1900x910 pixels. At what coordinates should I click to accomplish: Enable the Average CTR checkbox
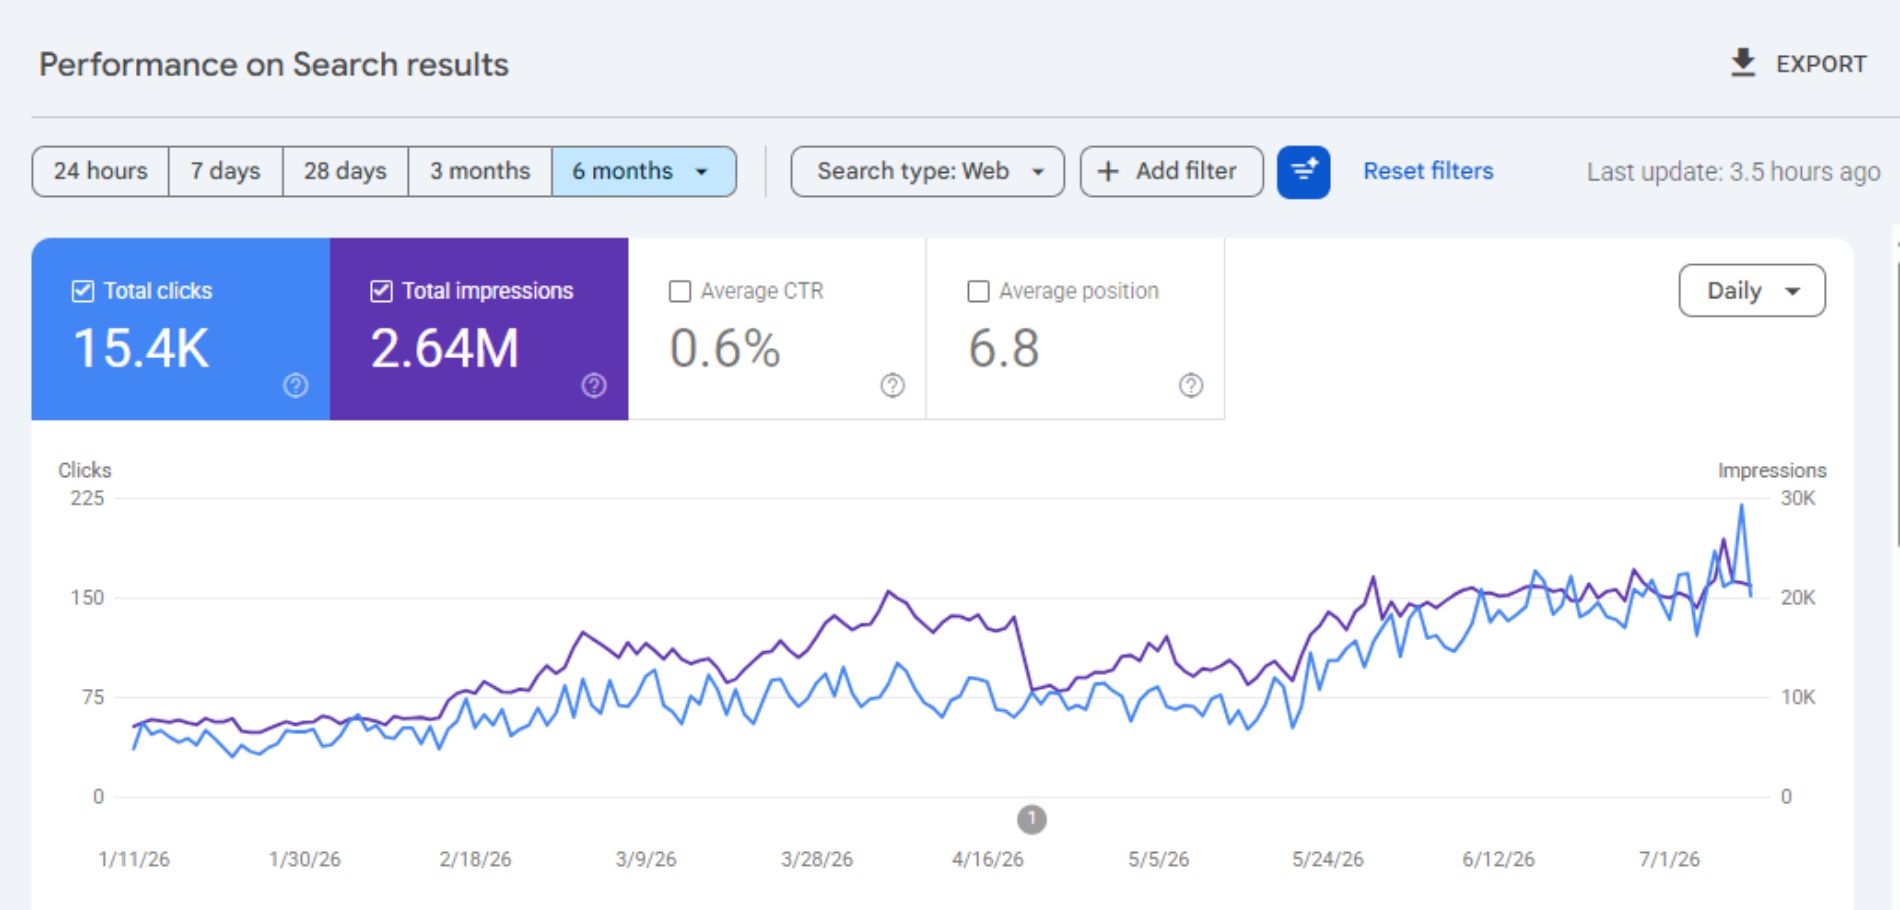coord(680,291)
